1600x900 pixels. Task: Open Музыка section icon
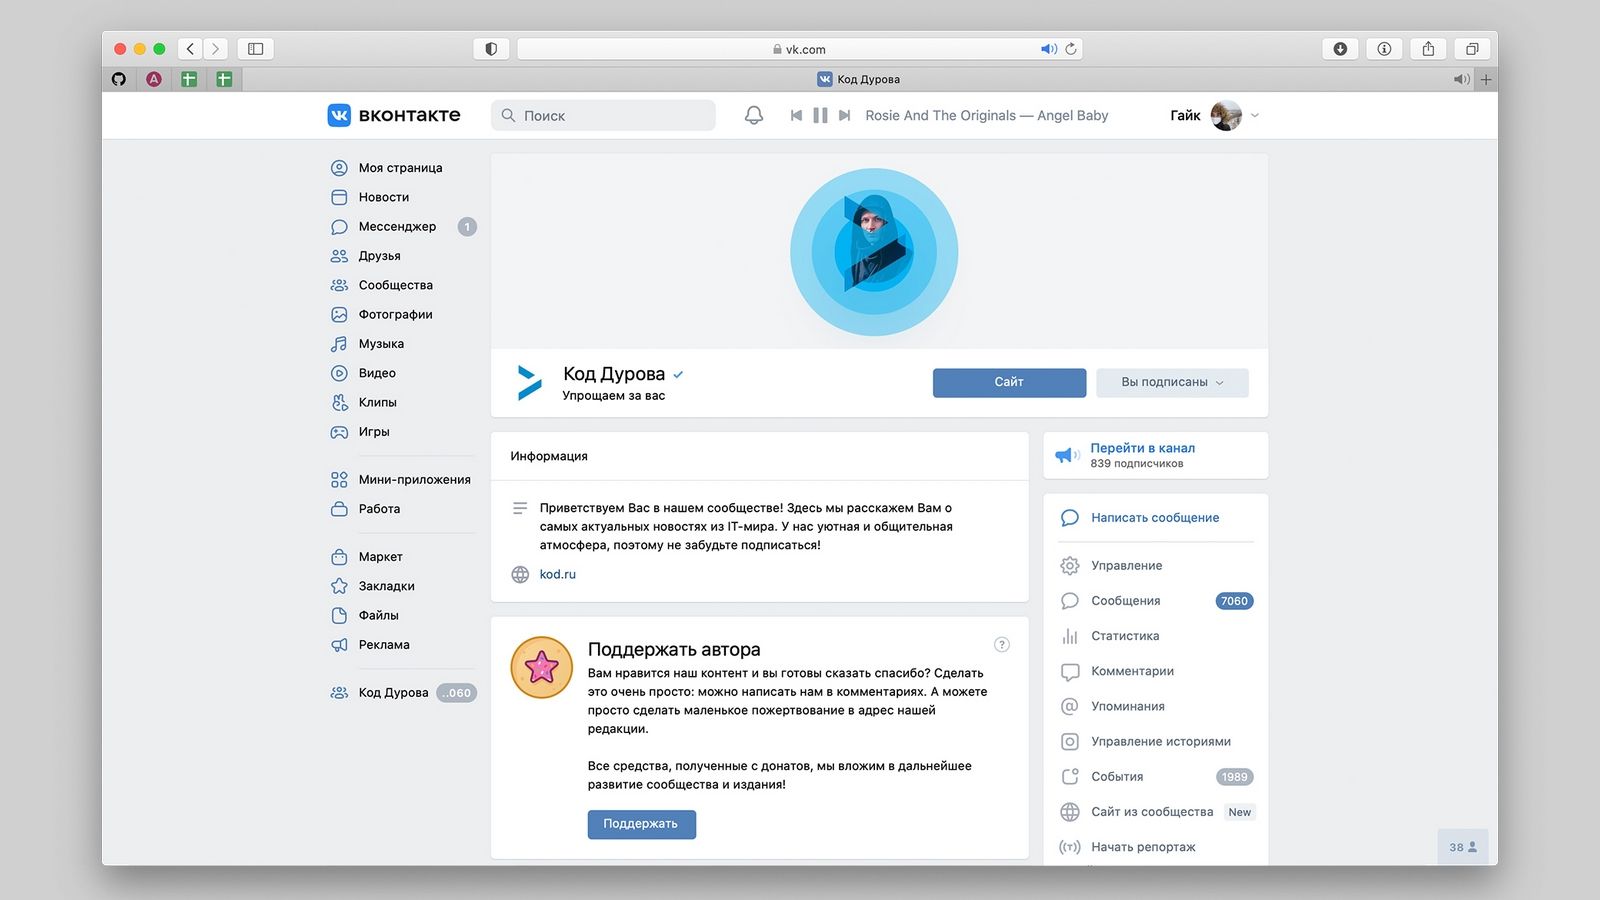tap(339, 344)
